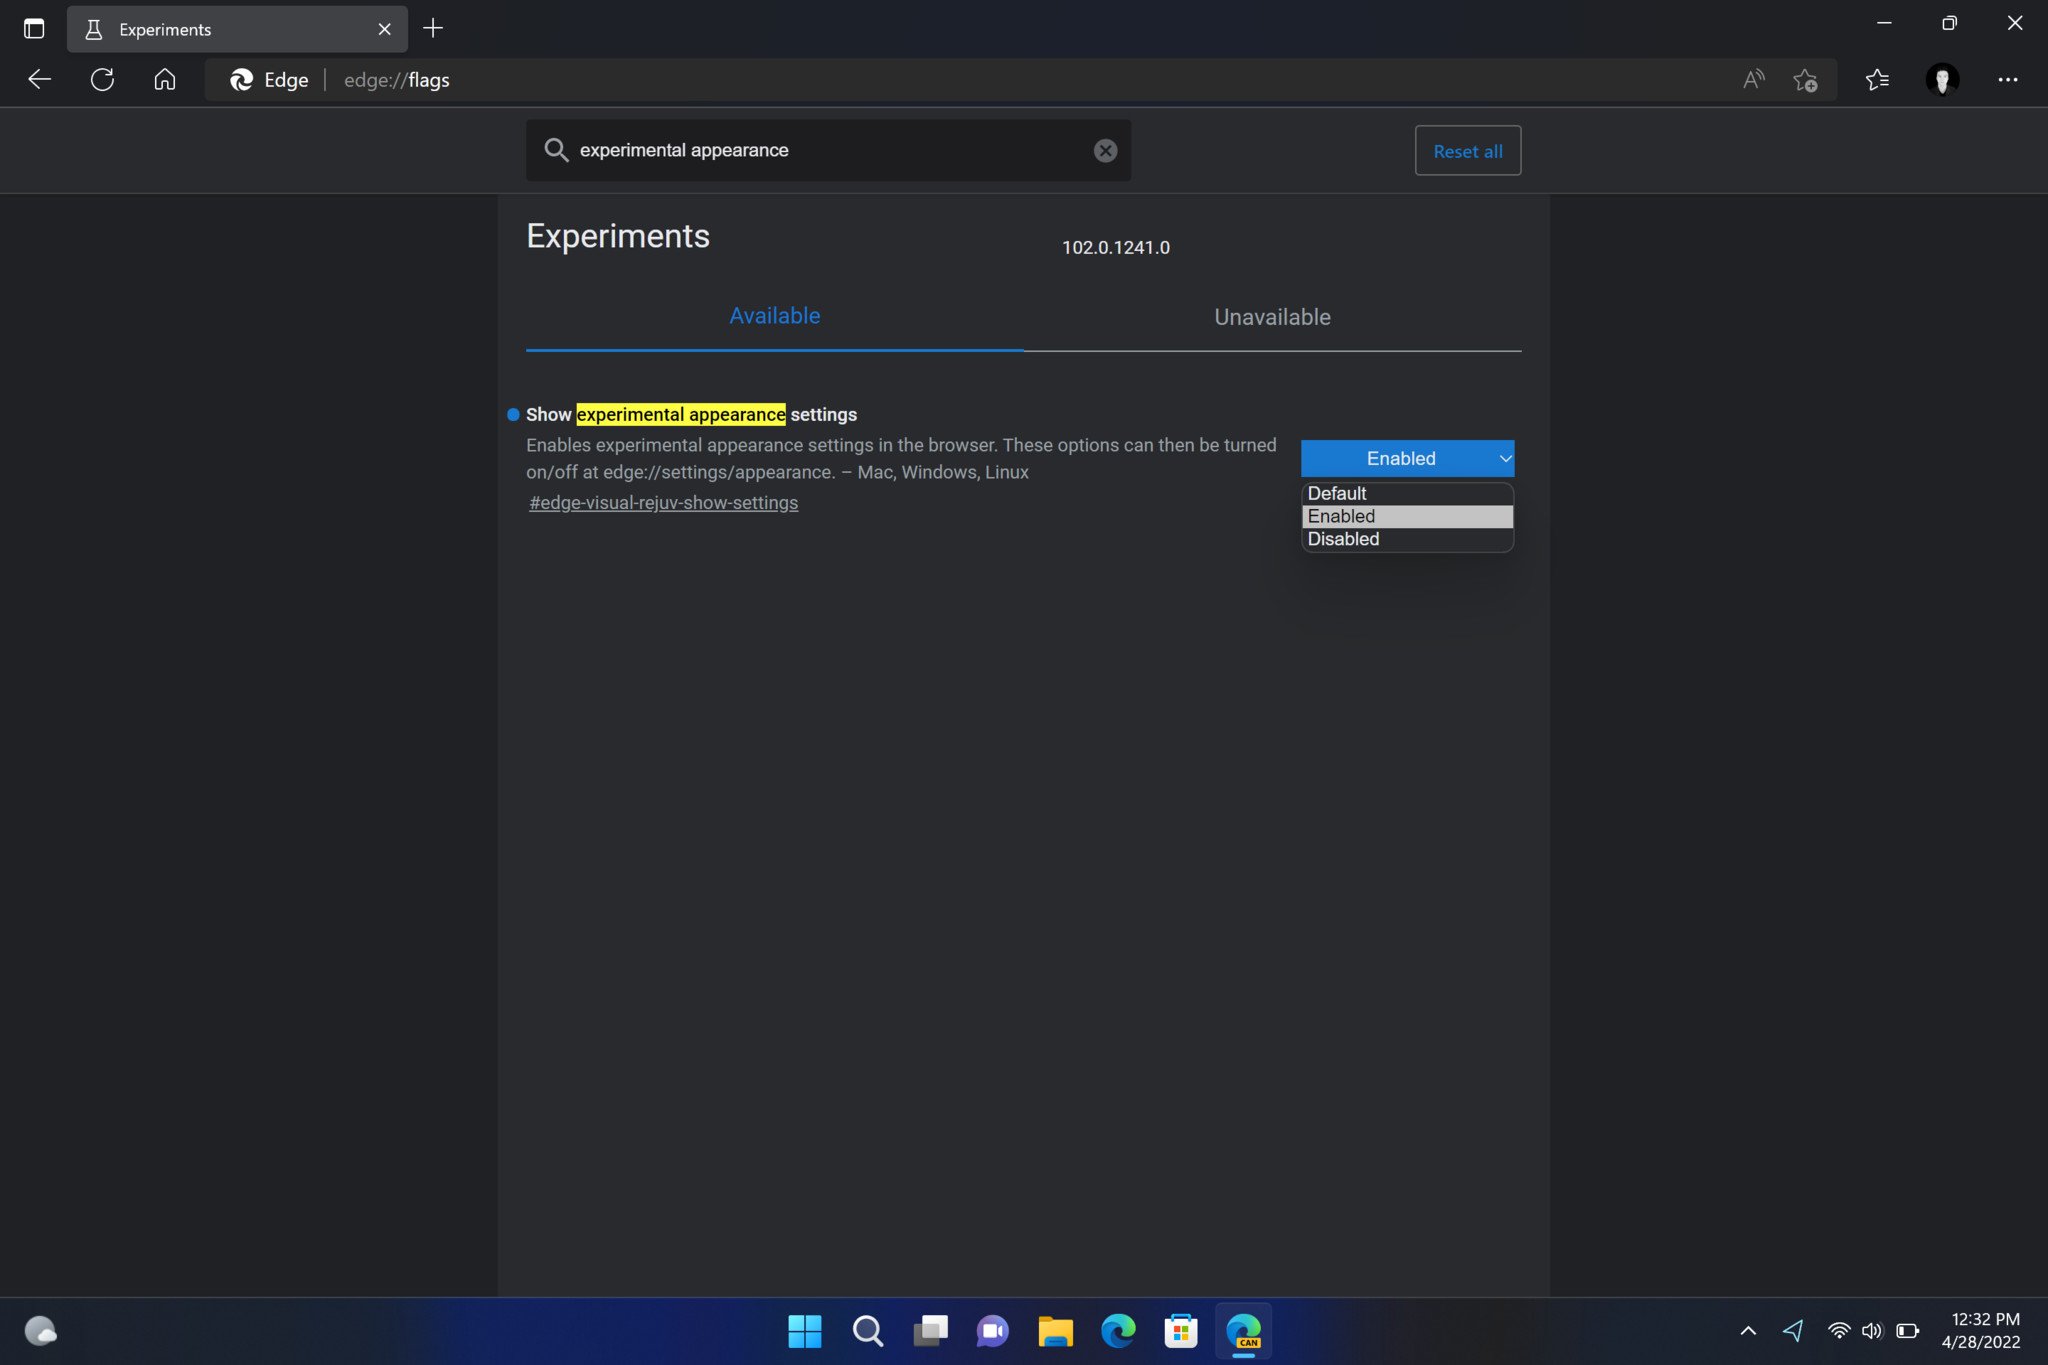Image resolution: width=2048 pixels, height=1365 pixels.
Task: Click the #edge-visual-rejuv-show-settings link
Action: coord(662,501)
